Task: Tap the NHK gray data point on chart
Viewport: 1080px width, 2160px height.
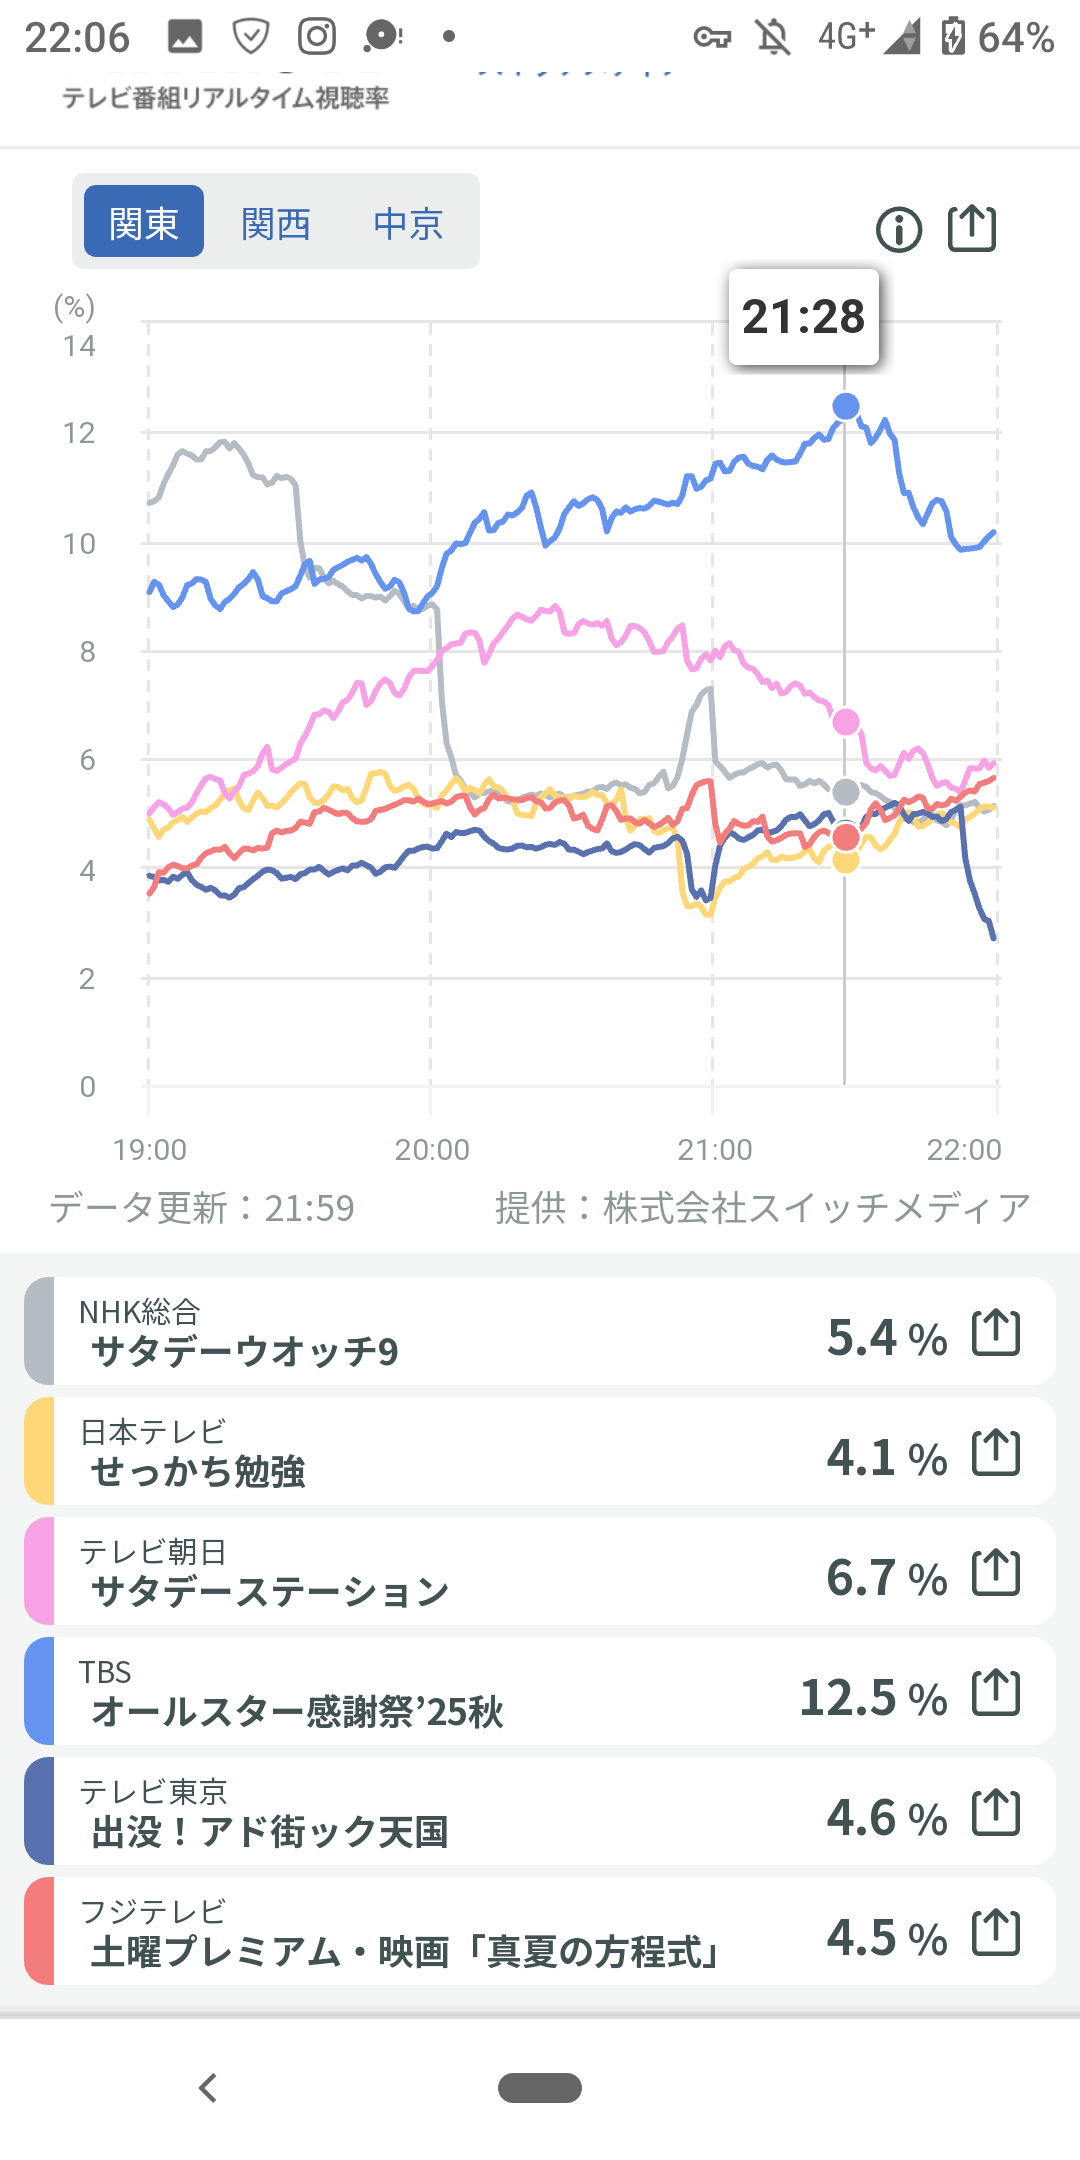Action: [846, 792]
